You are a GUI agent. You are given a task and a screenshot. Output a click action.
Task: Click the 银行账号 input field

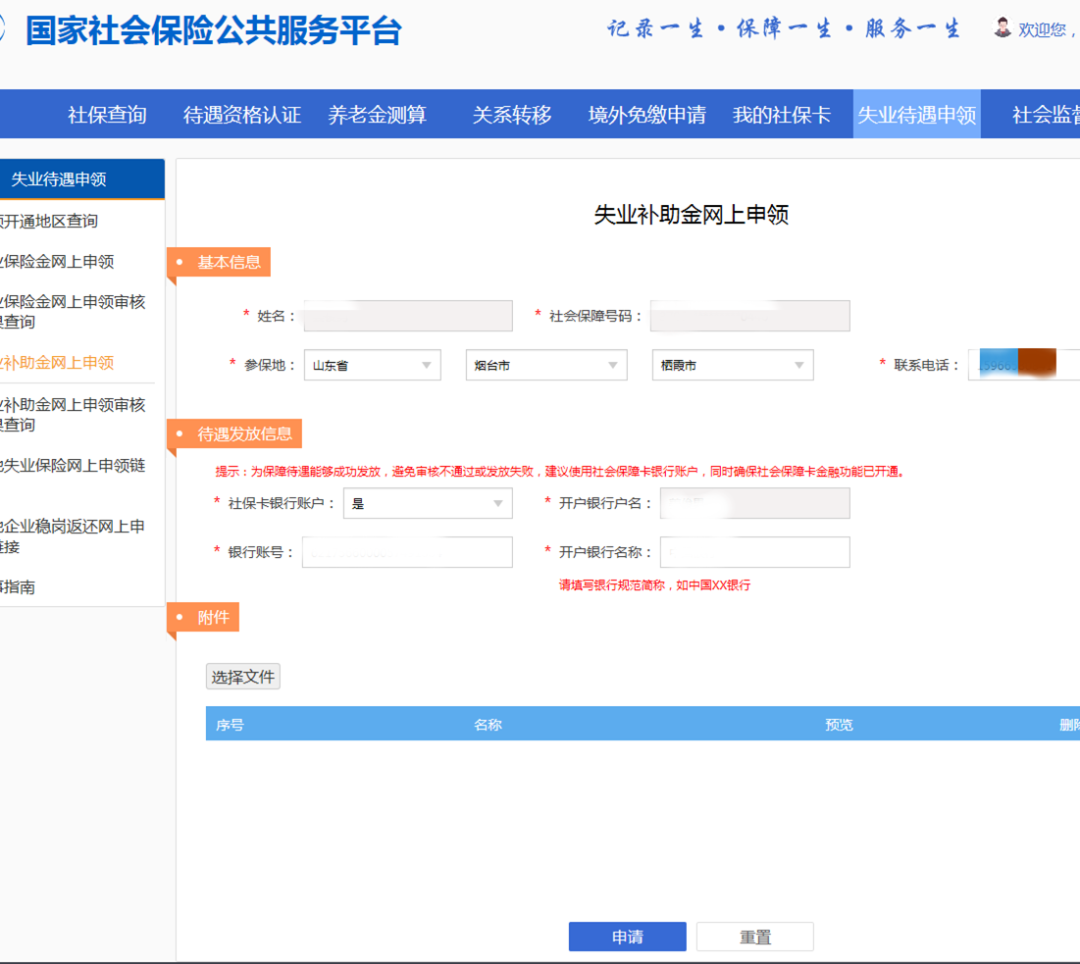[x=407, y=552]
